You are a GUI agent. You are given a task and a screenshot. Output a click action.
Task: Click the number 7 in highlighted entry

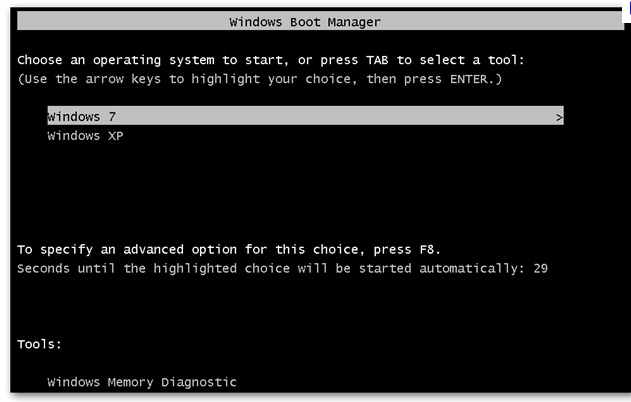(112, 117)
